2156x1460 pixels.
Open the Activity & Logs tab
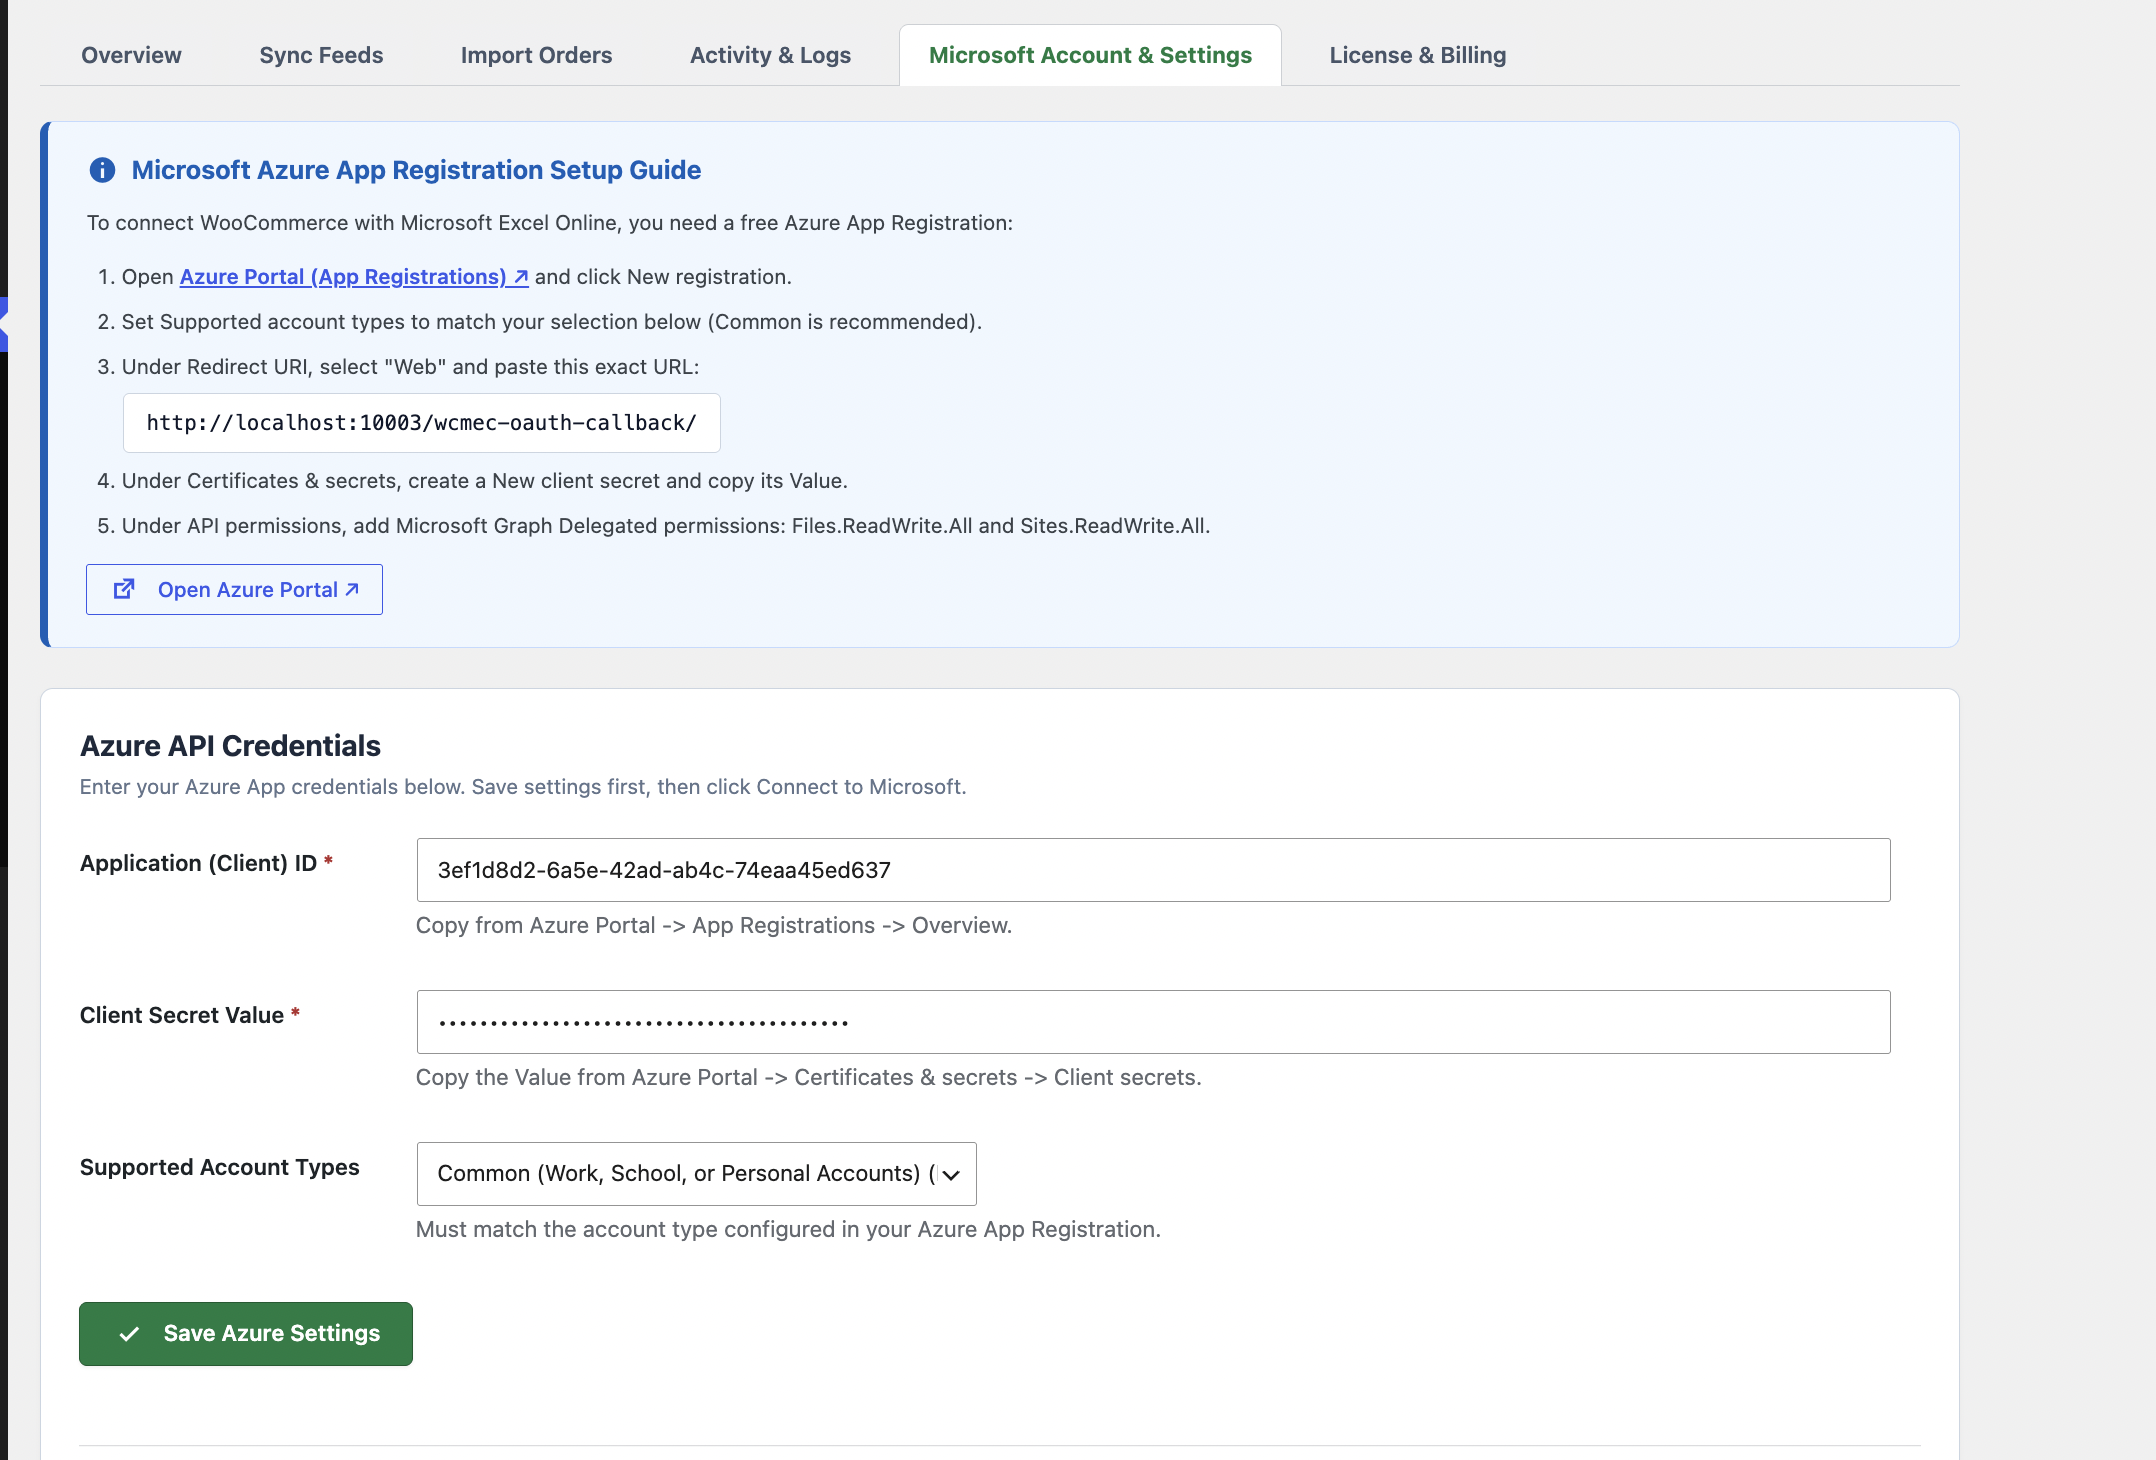770,55
